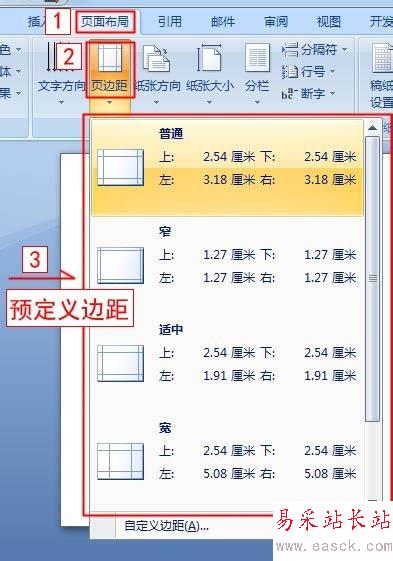The width and height of the screenshot is (393, 561).
Task: Click the margins list scroll up arrow
Action: tap(373, 128)
